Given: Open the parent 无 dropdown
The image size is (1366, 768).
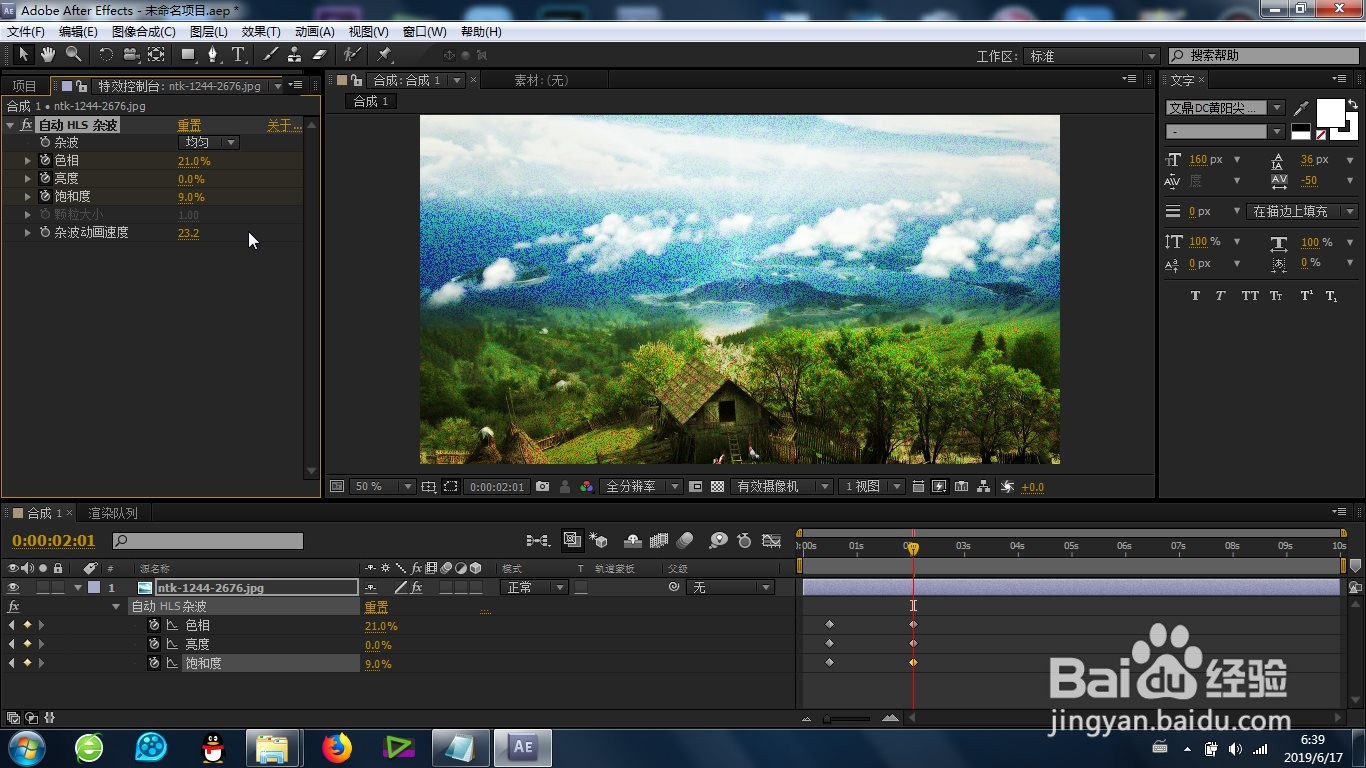Looking at the screenshot, I should [x=730, y=587].
